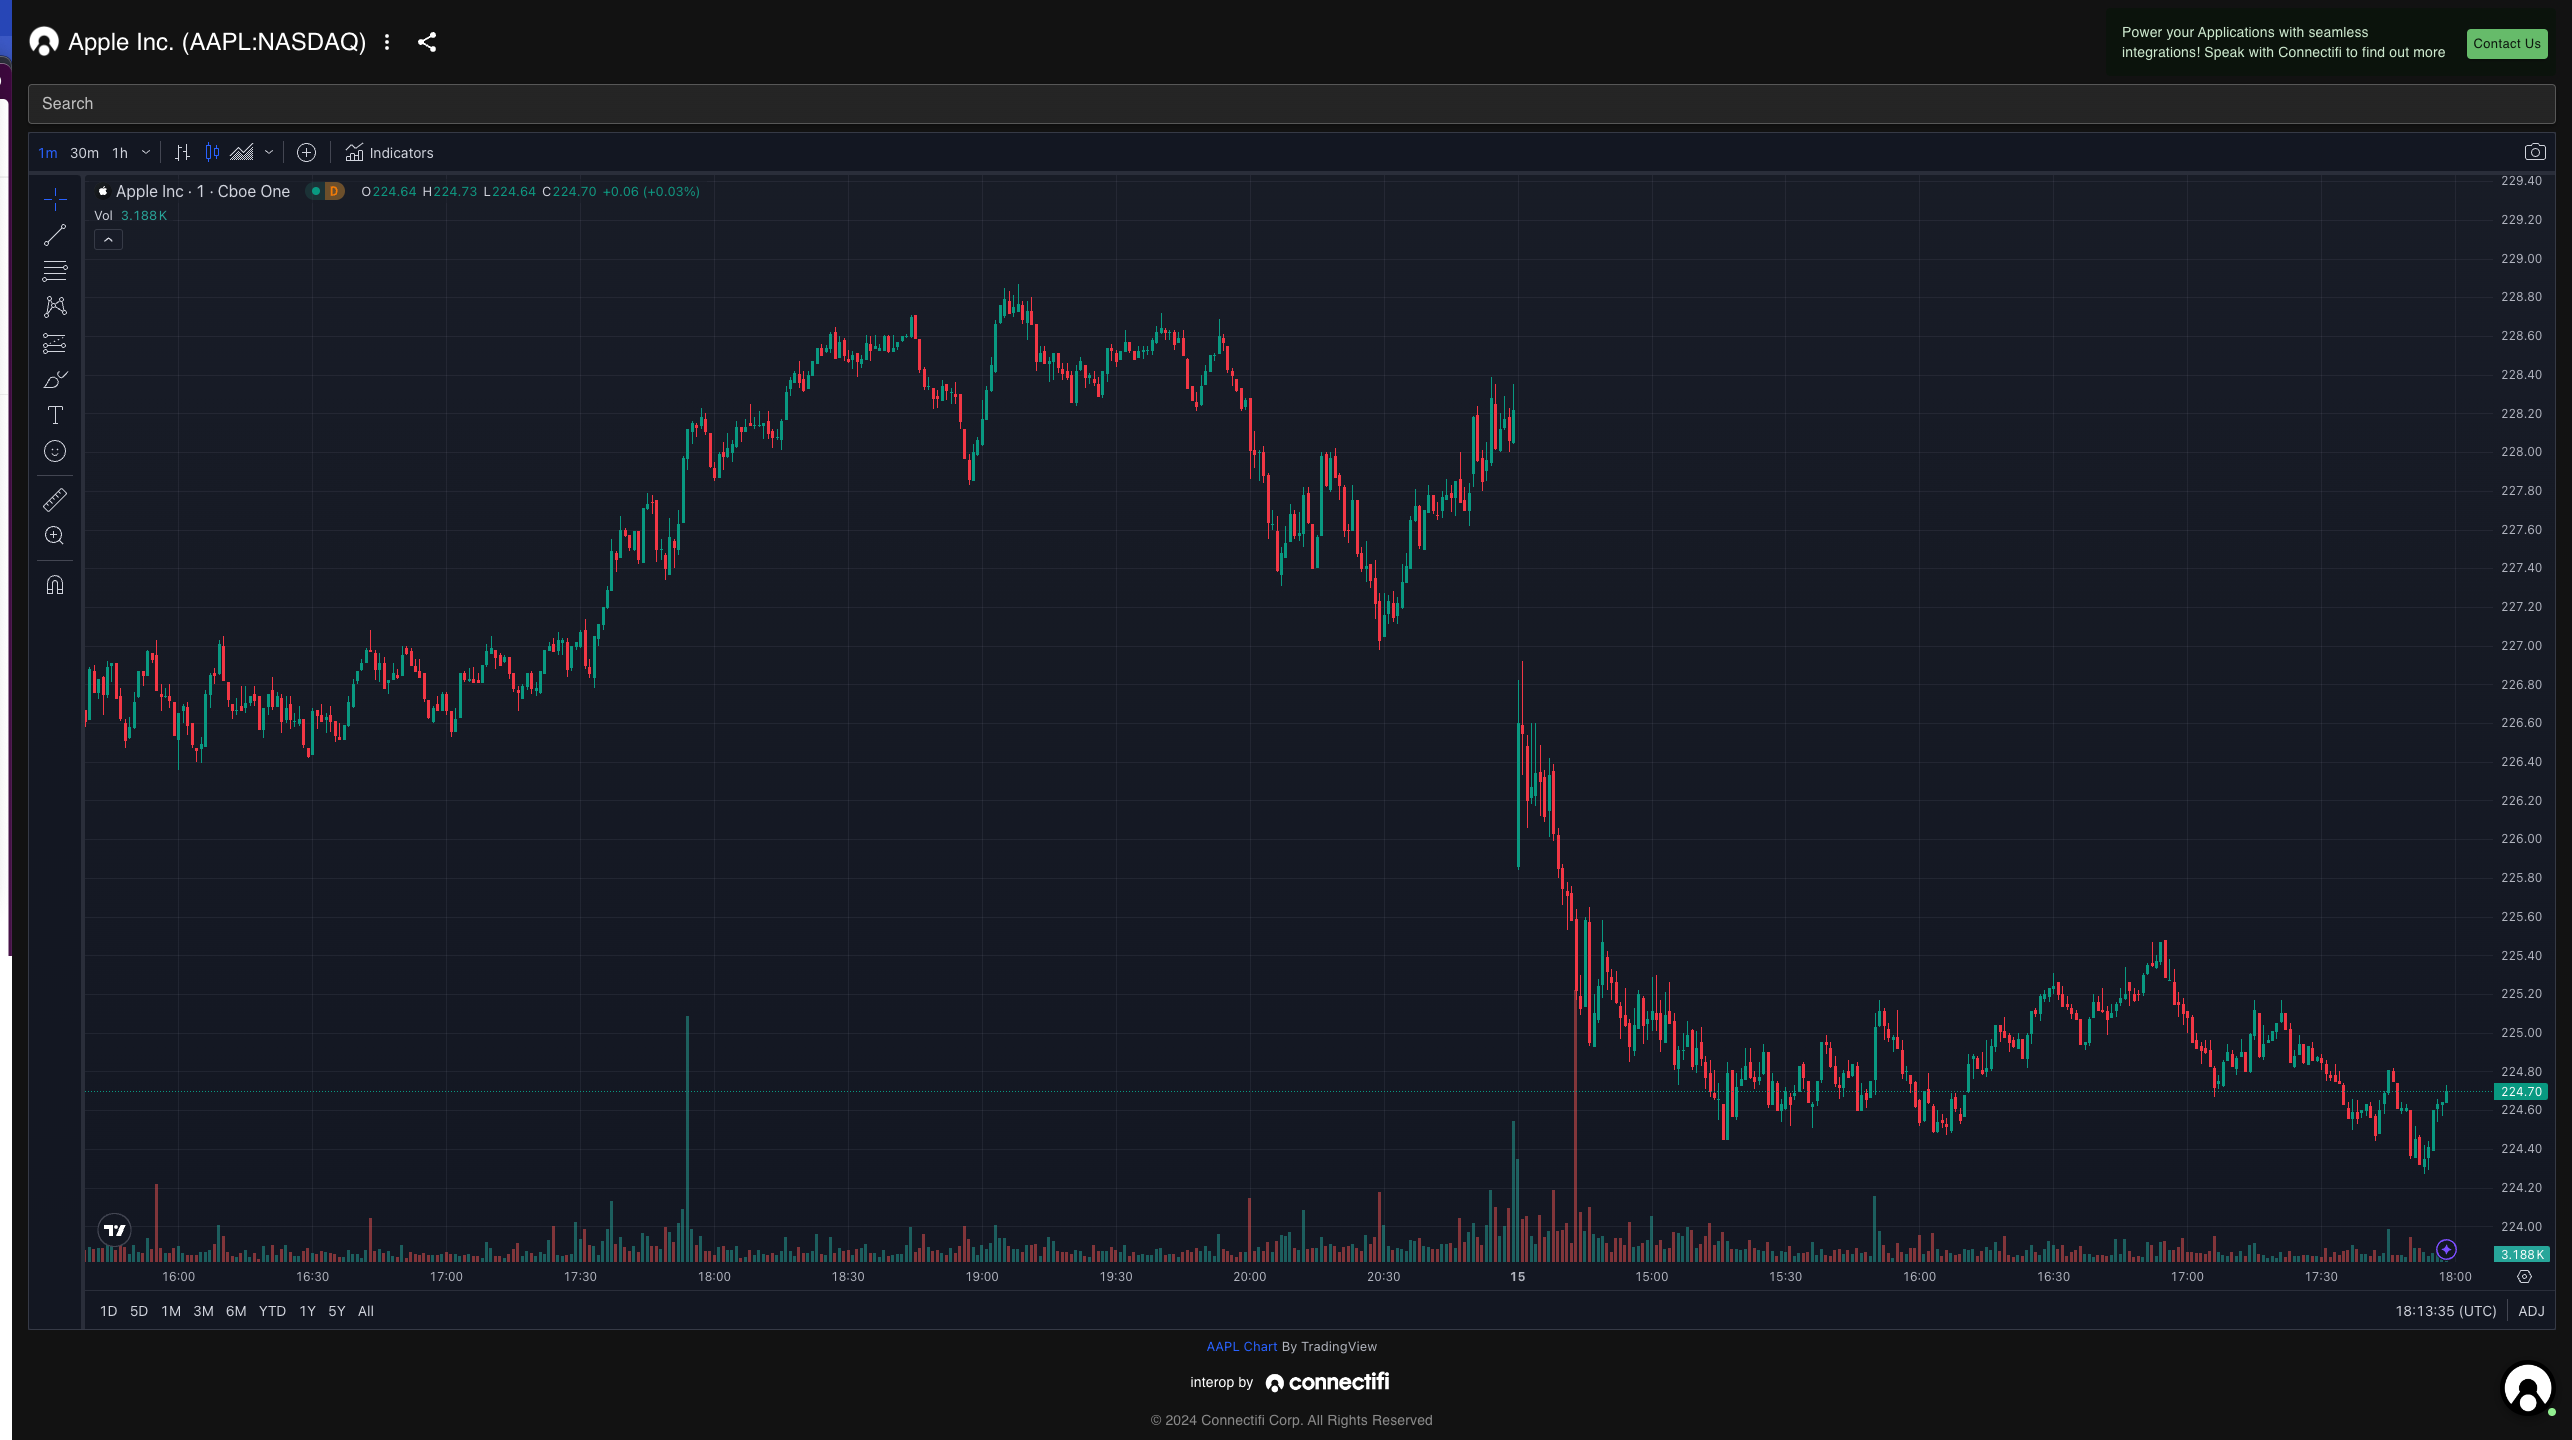Set date range to All
Viewport: 2572px width, 1440px height.
[366, 1311]
